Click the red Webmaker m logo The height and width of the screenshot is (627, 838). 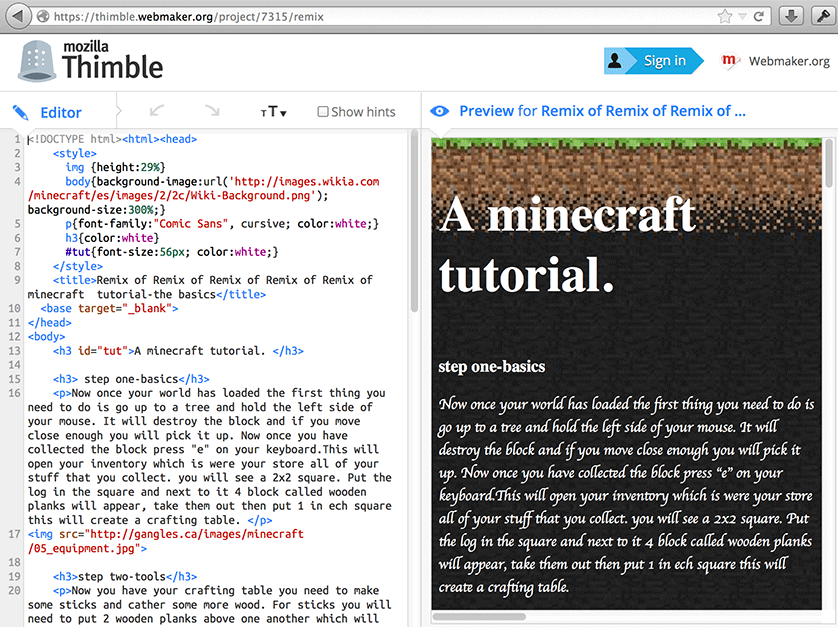tap(729, 60)
